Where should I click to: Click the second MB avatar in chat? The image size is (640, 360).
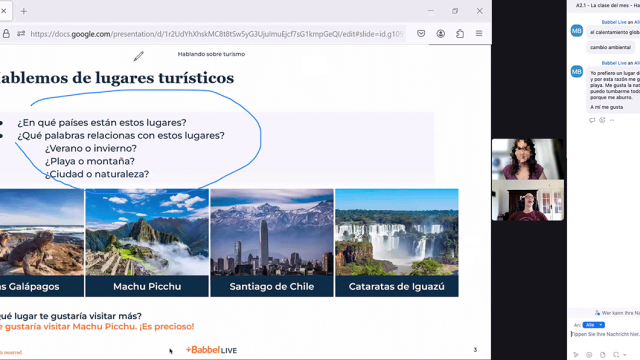577,71
